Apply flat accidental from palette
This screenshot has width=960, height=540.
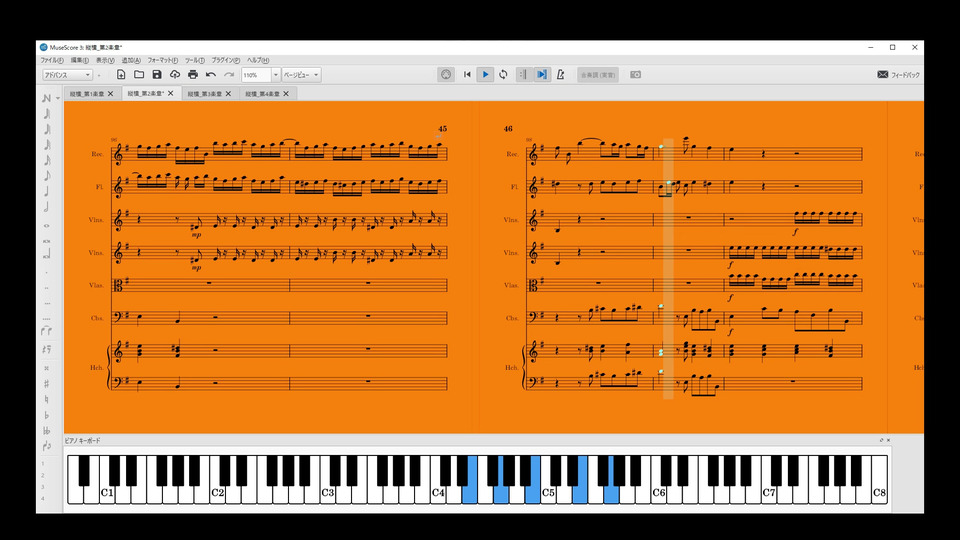tap(47, 415)
